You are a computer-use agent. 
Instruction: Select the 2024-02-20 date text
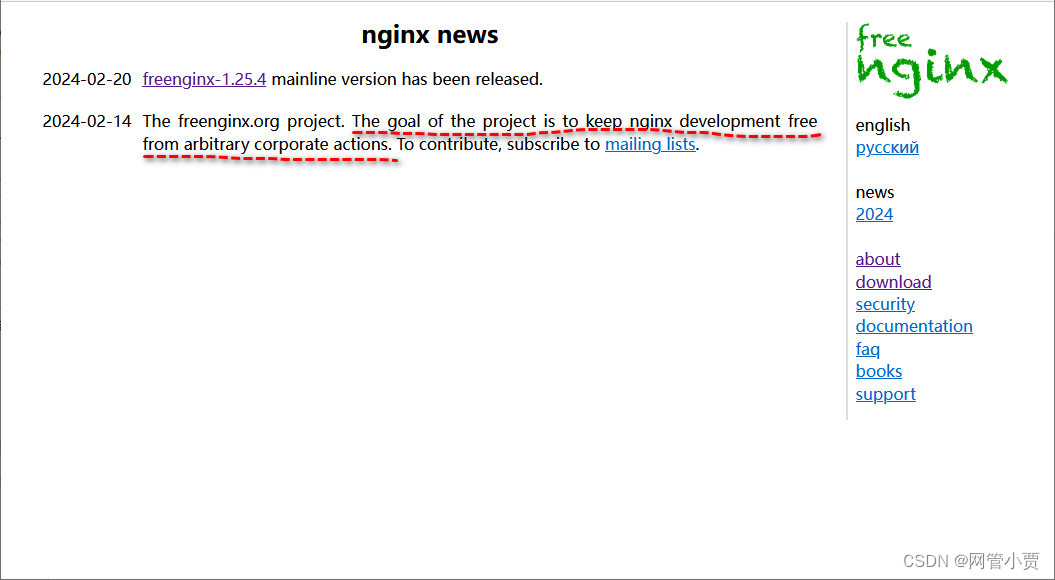coord(87,79)
